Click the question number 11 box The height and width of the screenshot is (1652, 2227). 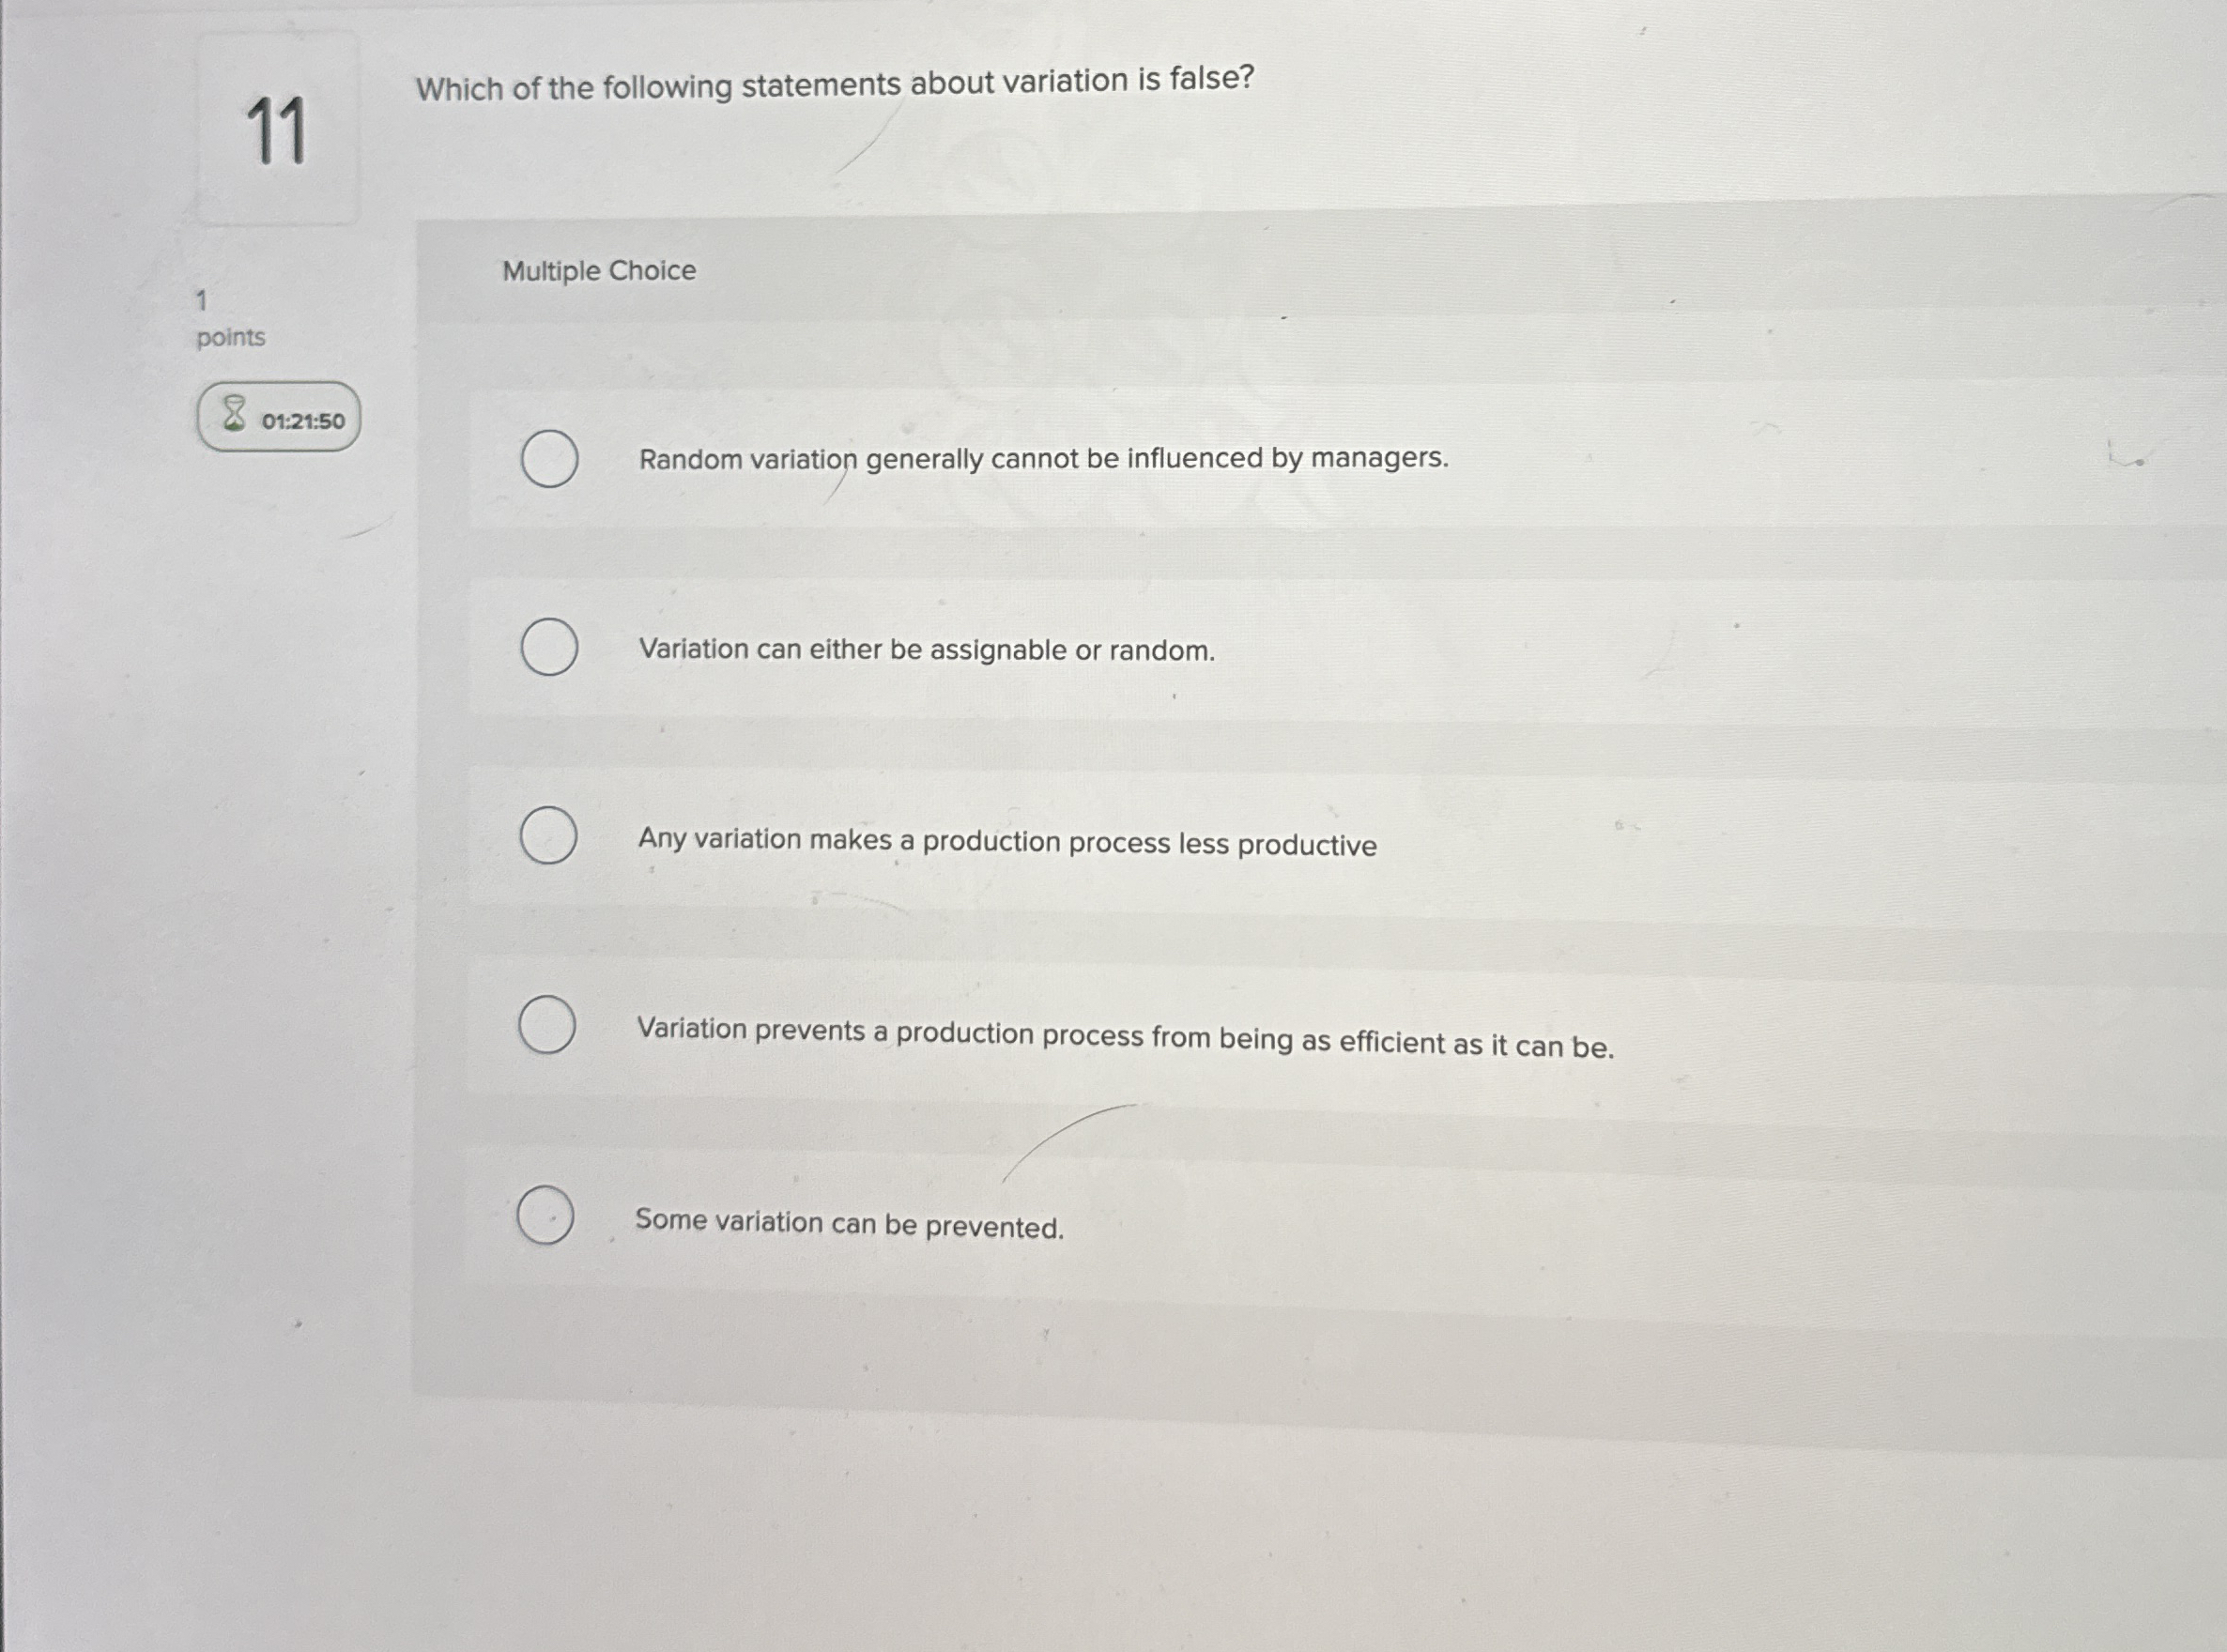[x=277, y=130]
